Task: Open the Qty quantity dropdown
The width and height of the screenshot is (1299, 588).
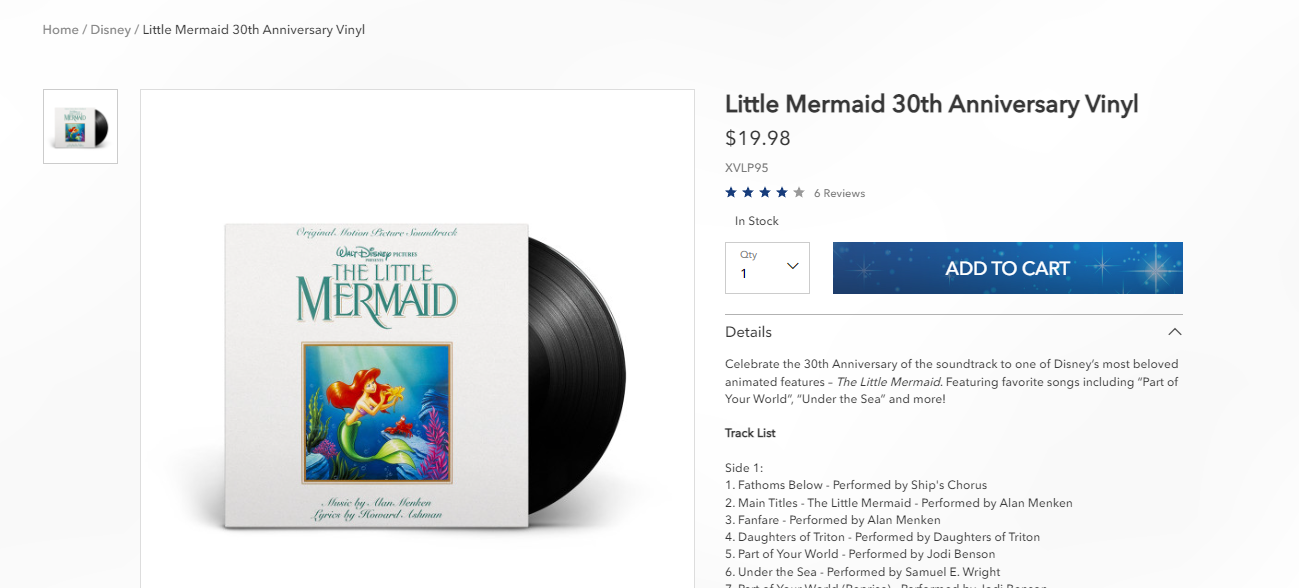Action: coord(767,267)
